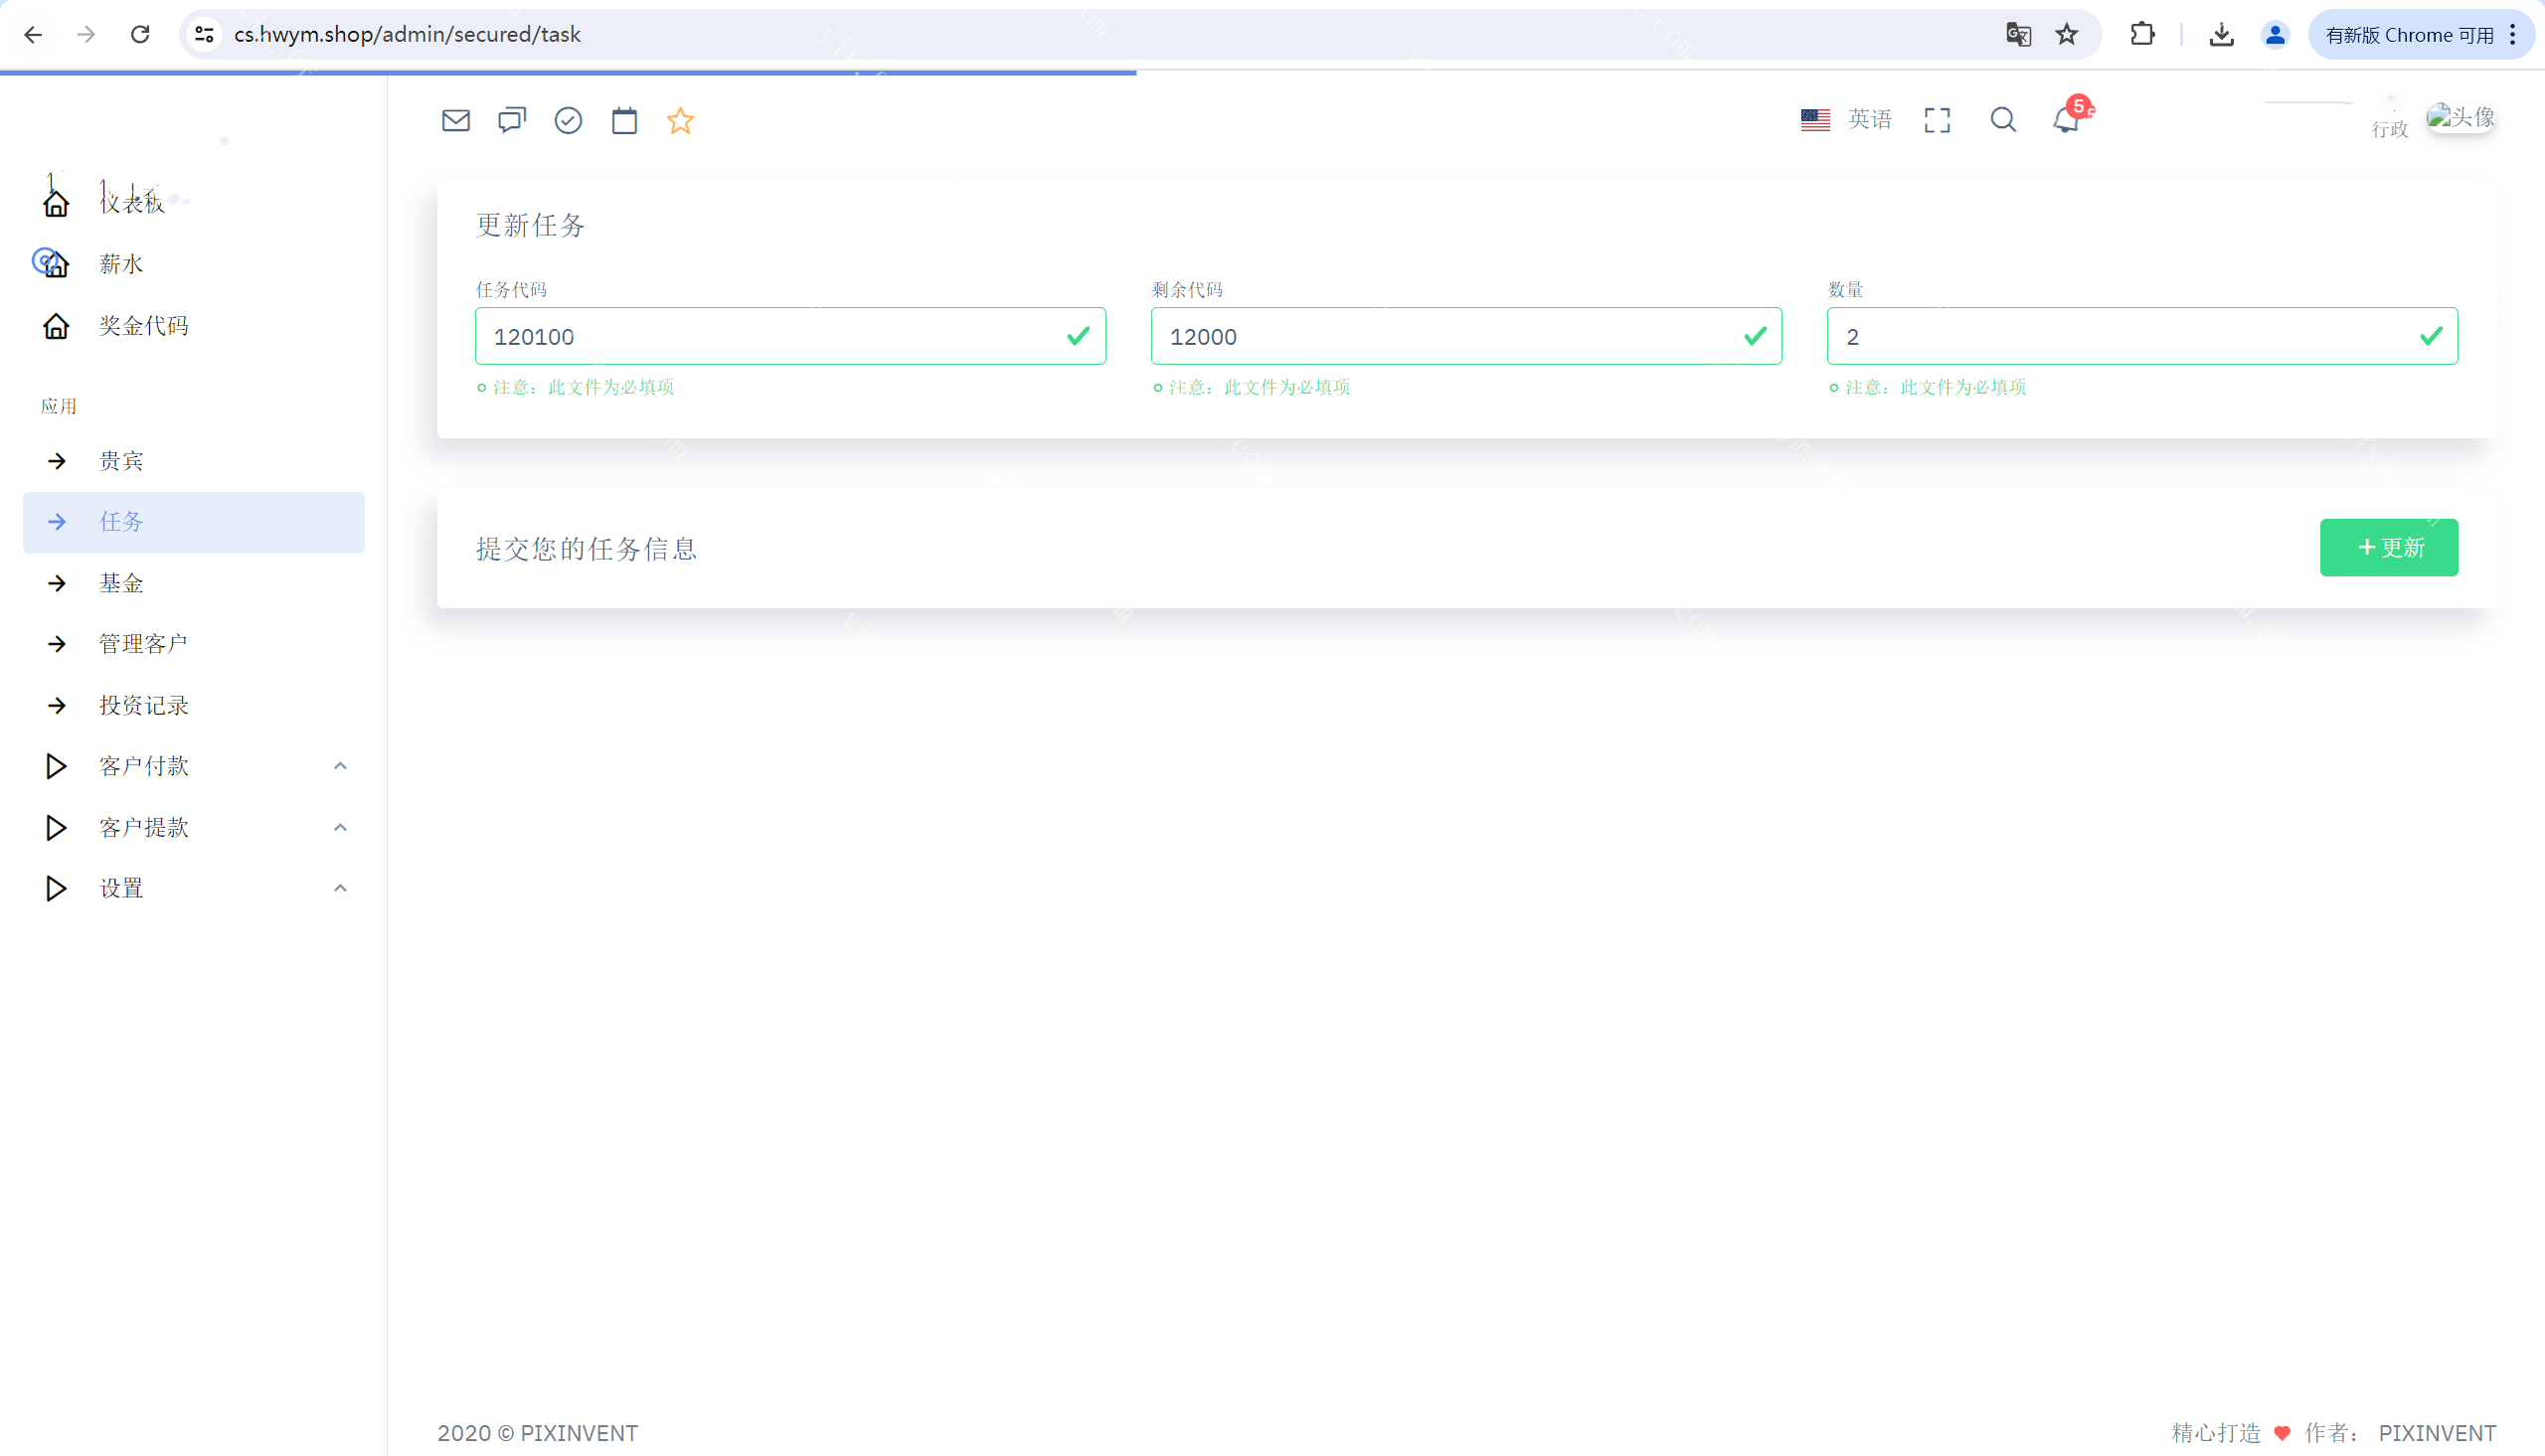Open the calendar icon in the toolbar
Screen dimensions: 2545x1456
(624, 120)
